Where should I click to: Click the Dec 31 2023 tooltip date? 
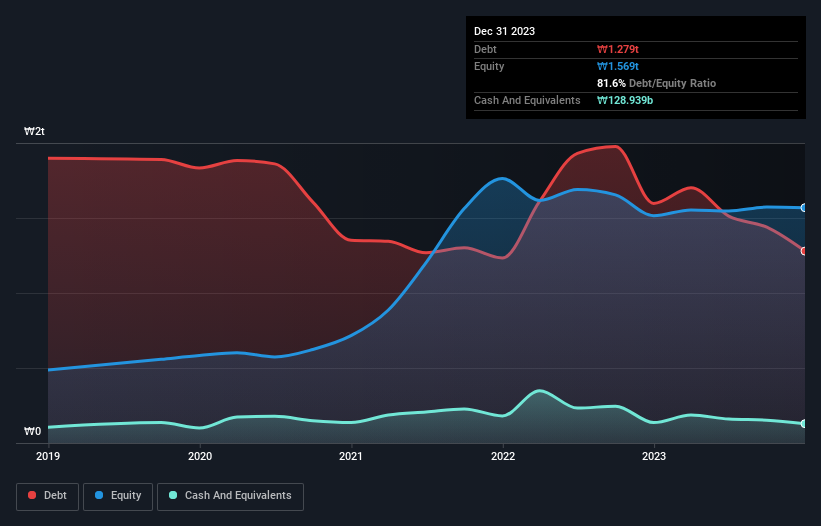point(504,31)
